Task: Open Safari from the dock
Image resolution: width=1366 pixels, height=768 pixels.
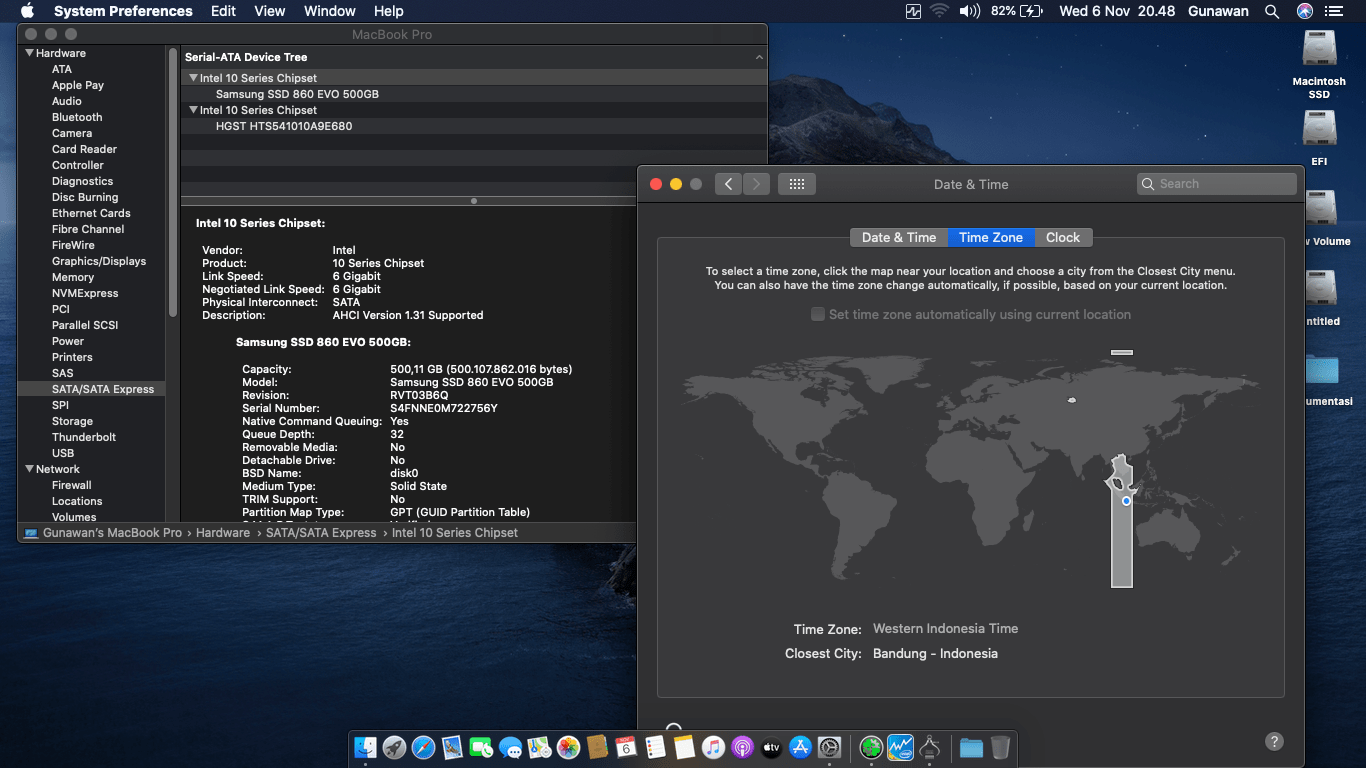Action: point(423,747)
